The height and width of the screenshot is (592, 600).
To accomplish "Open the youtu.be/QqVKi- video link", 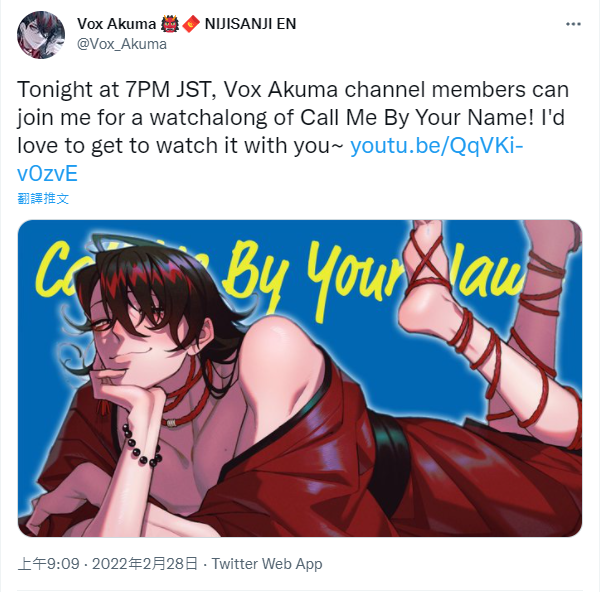I will coord(437,146).
